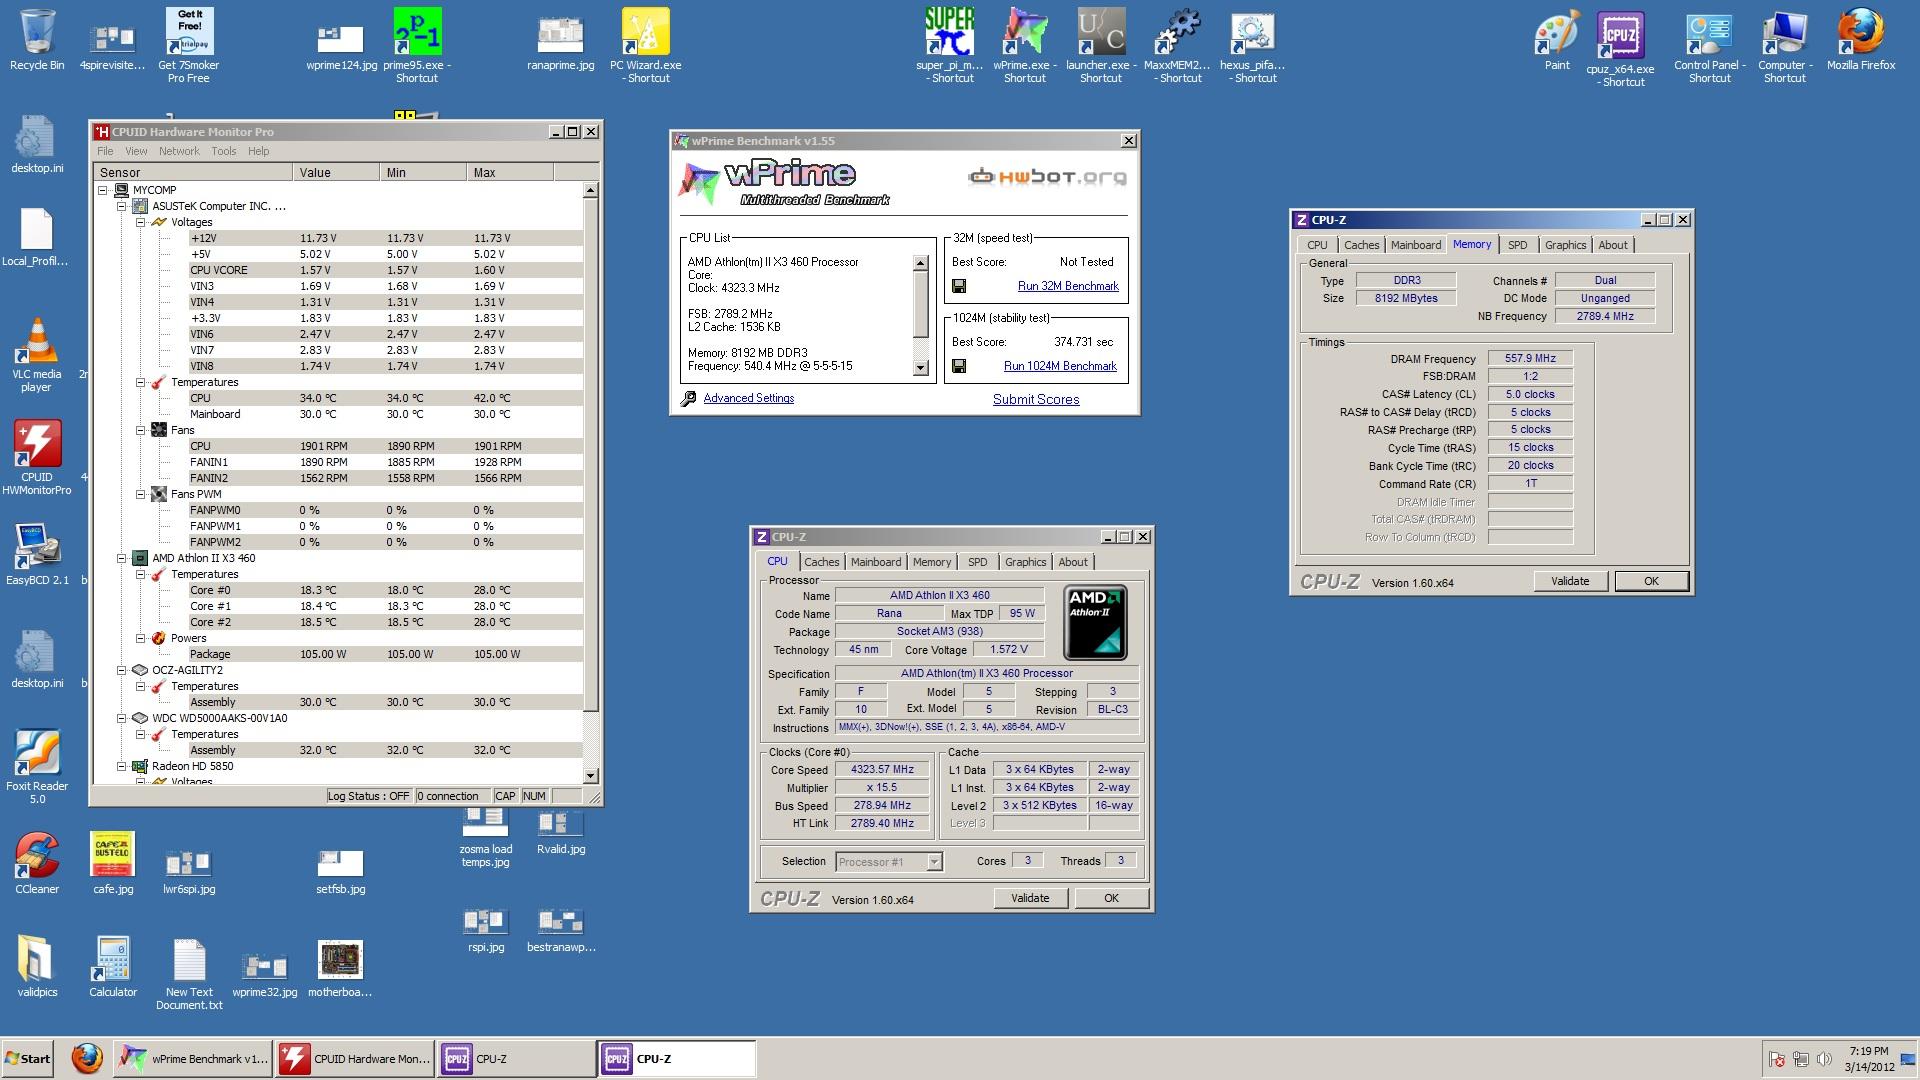The width and height of the screenshot is (1920, 1080).
Task: Click save icon beside Run 1024M Benchmark
Action: click(x=959, y=366)
